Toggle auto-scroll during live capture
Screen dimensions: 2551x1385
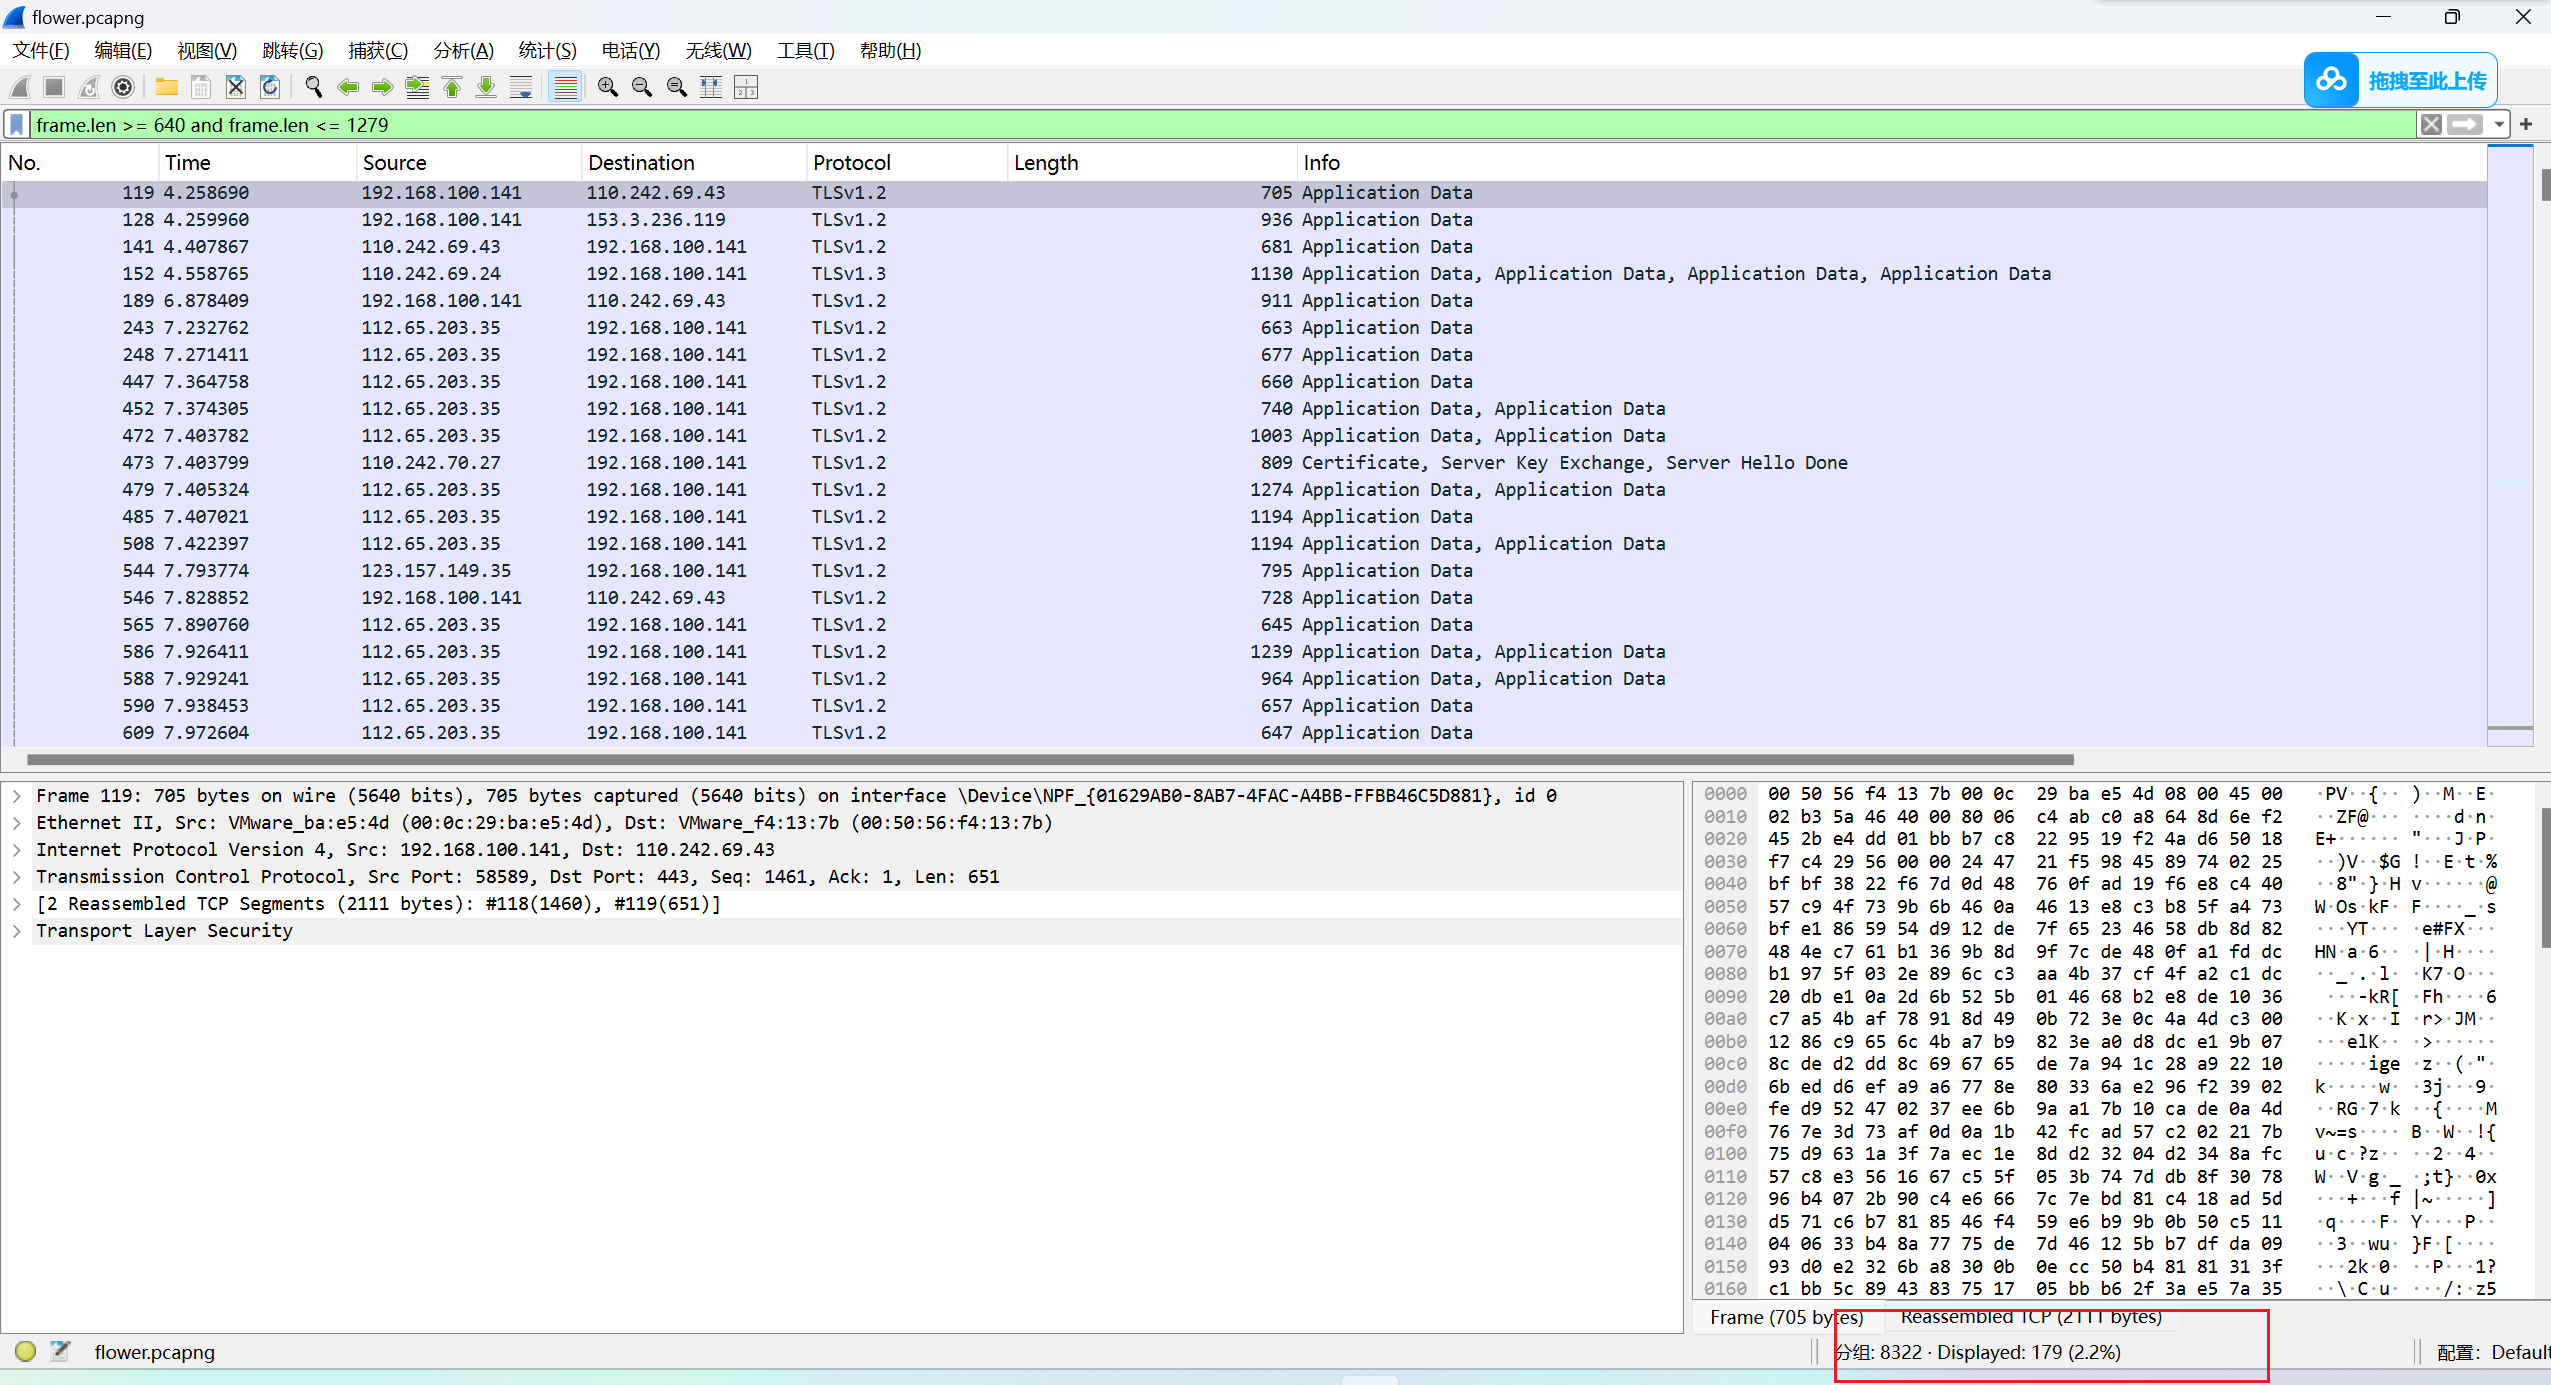(x=521, y=88)
